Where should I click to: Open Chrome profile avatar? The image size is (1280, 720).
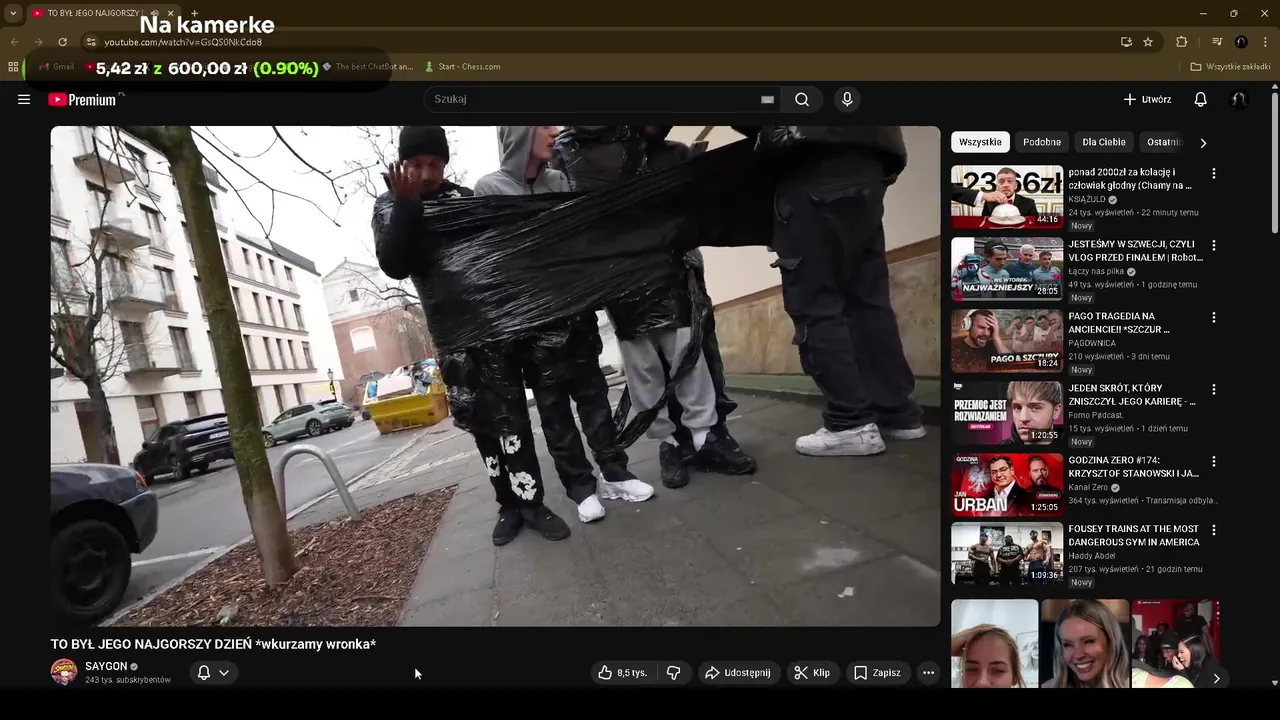click(1241, 42)
